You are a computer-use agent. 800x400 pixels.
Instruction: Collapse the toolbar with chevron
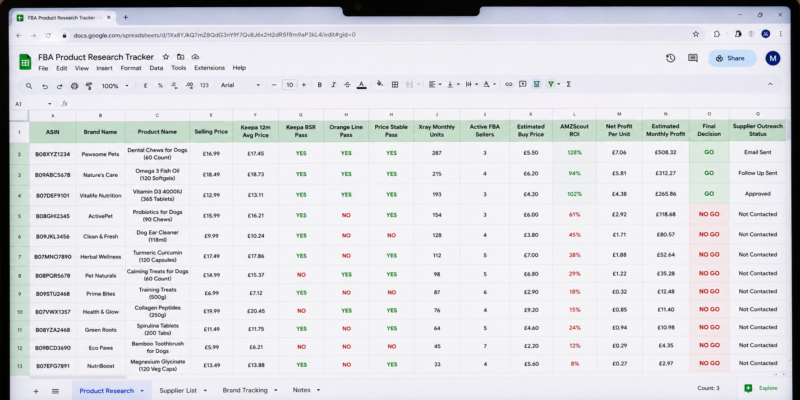coord(770,84)
